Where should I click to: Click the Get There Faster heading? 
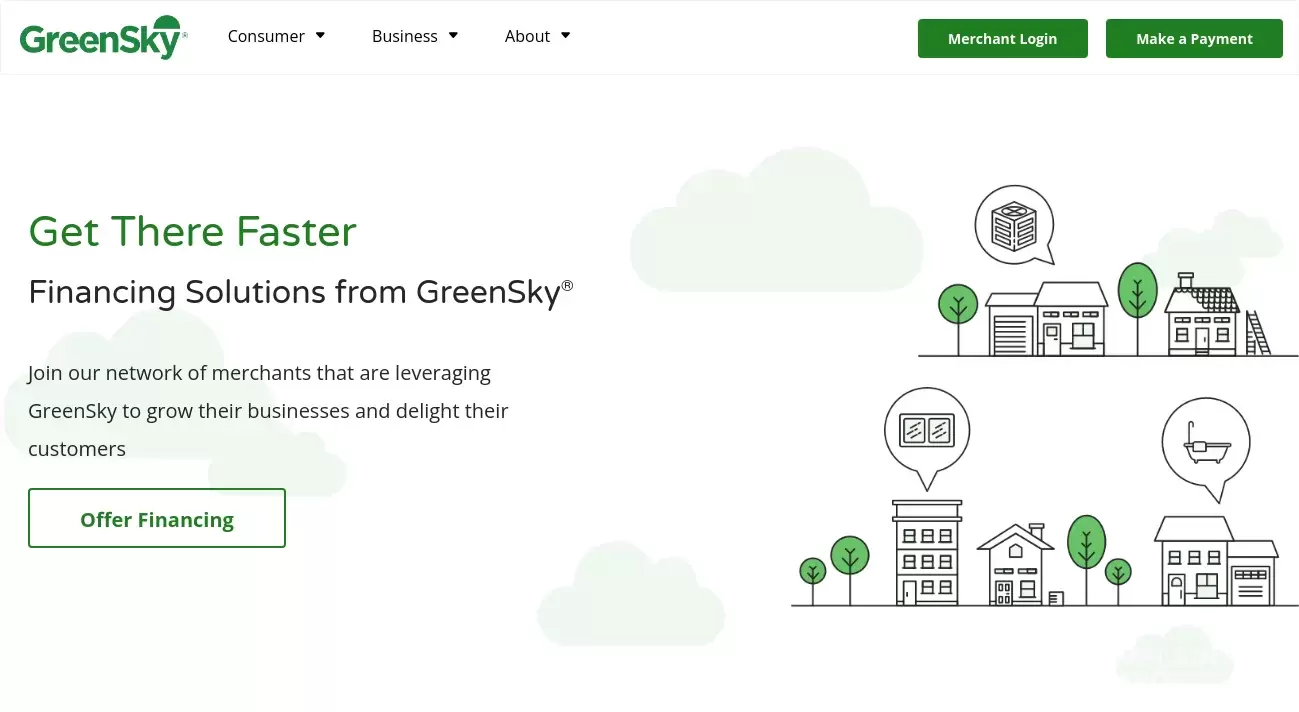[193, 232]
